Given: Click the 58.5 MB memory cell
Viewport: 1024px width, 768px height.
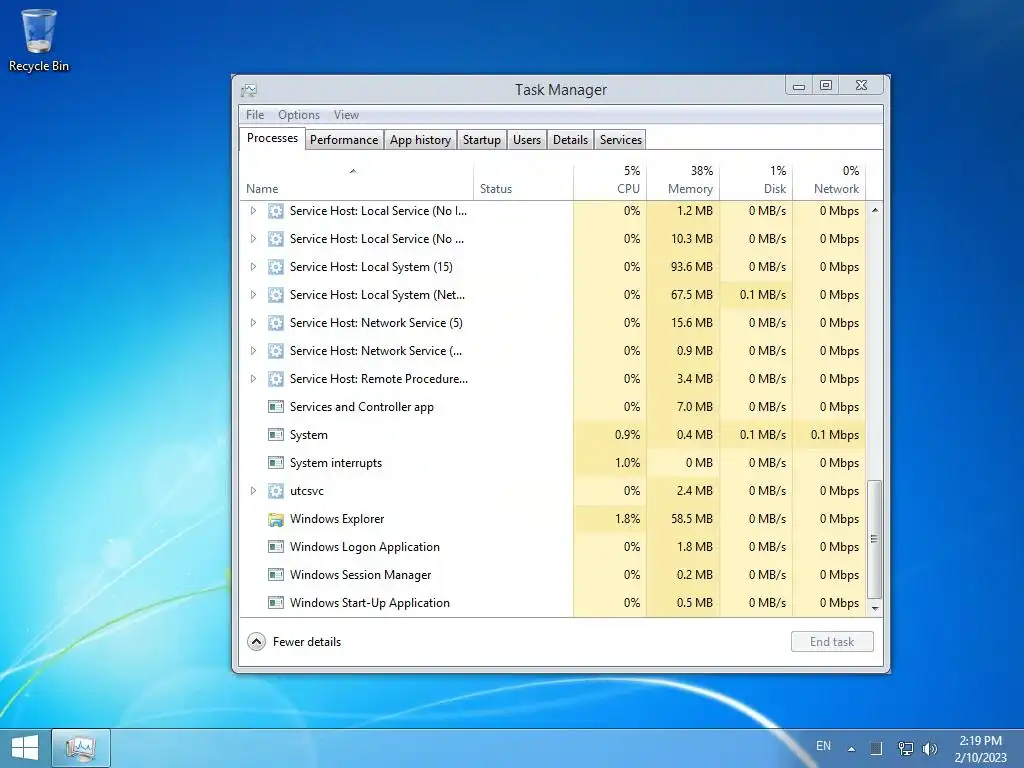Looking at the screenshot, I should 683,519.
